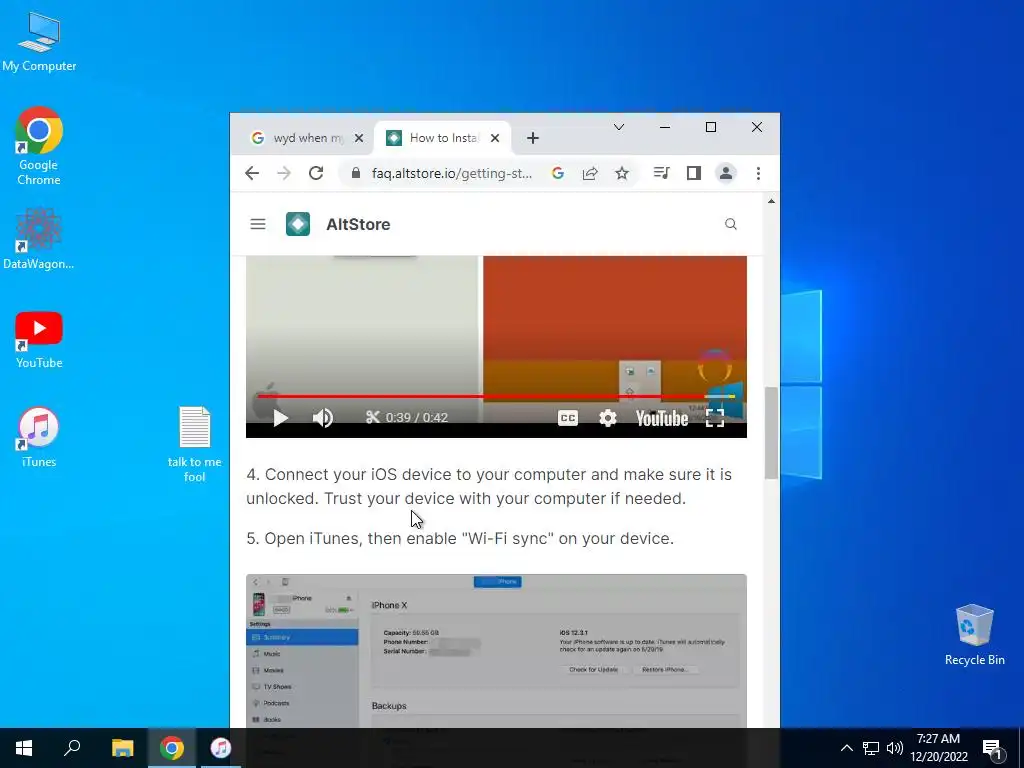Mute the video with the speaker icon
The height and width of the screenshot is (768, 1024).
[323, 418]
